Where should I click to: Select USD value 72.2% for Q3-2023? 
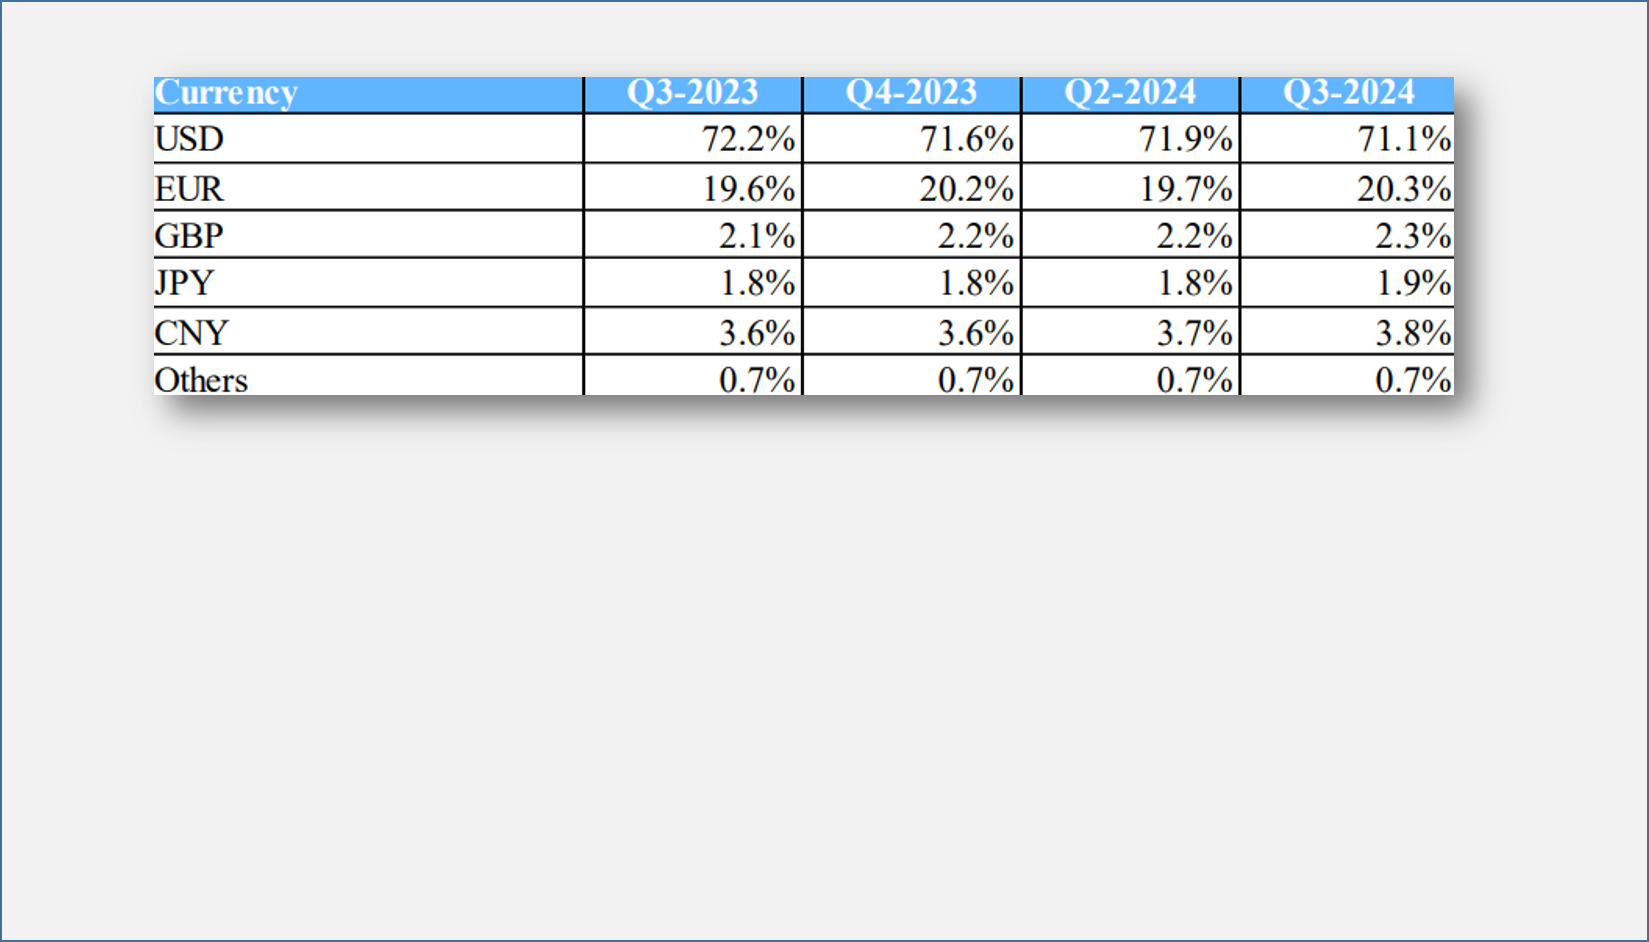(748, 139)
